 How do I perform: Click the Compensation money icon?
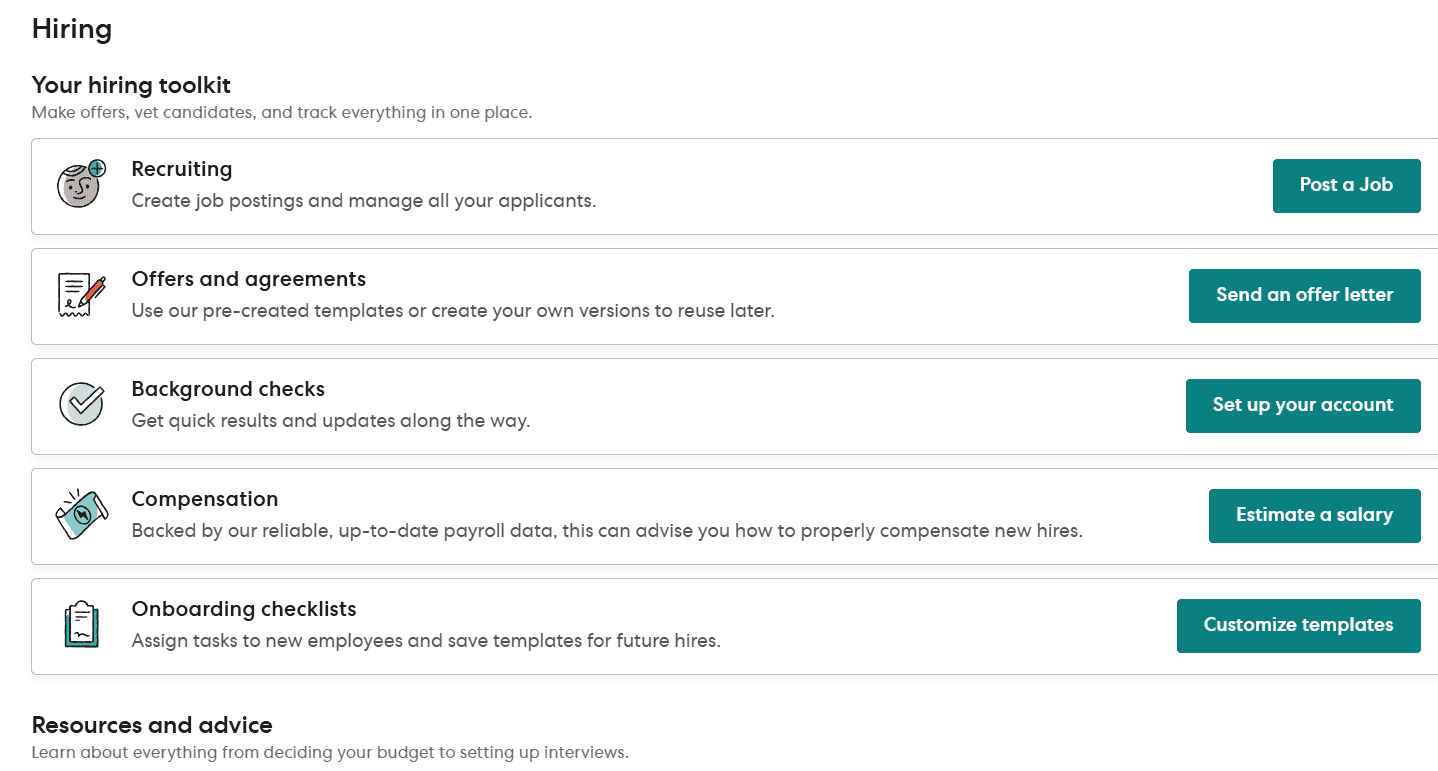coord(81,515)
